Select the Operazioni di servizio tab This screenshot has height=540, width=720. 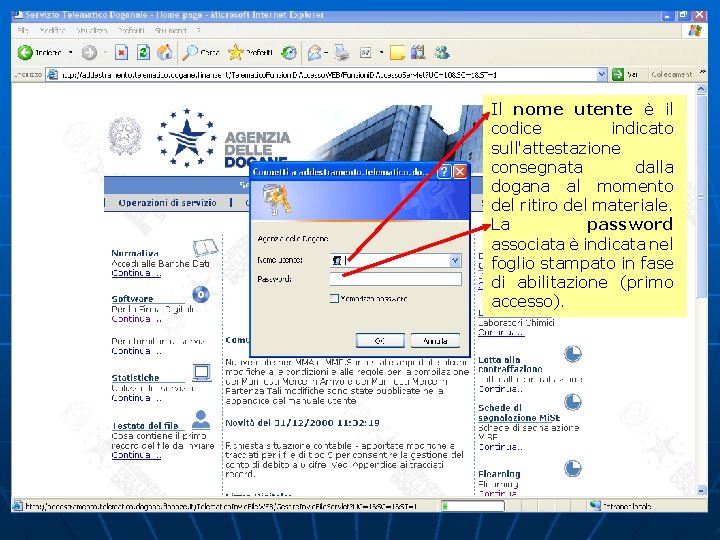point(167,202)
